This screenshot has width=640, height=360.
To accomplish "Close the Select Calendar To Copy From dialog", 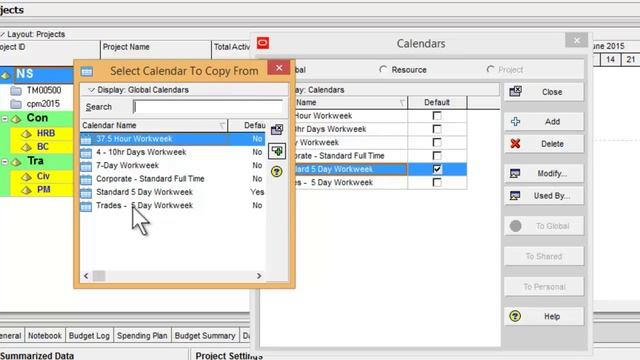I will pyautogui.click(x=279, y=68).
